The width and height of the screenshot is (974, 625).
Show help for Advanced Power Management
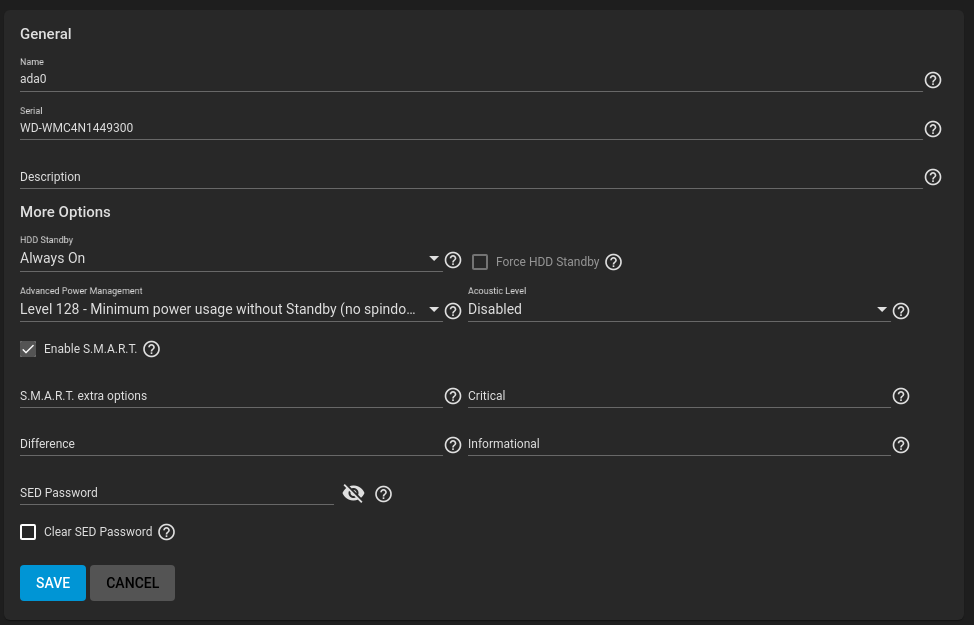point(453,311)
